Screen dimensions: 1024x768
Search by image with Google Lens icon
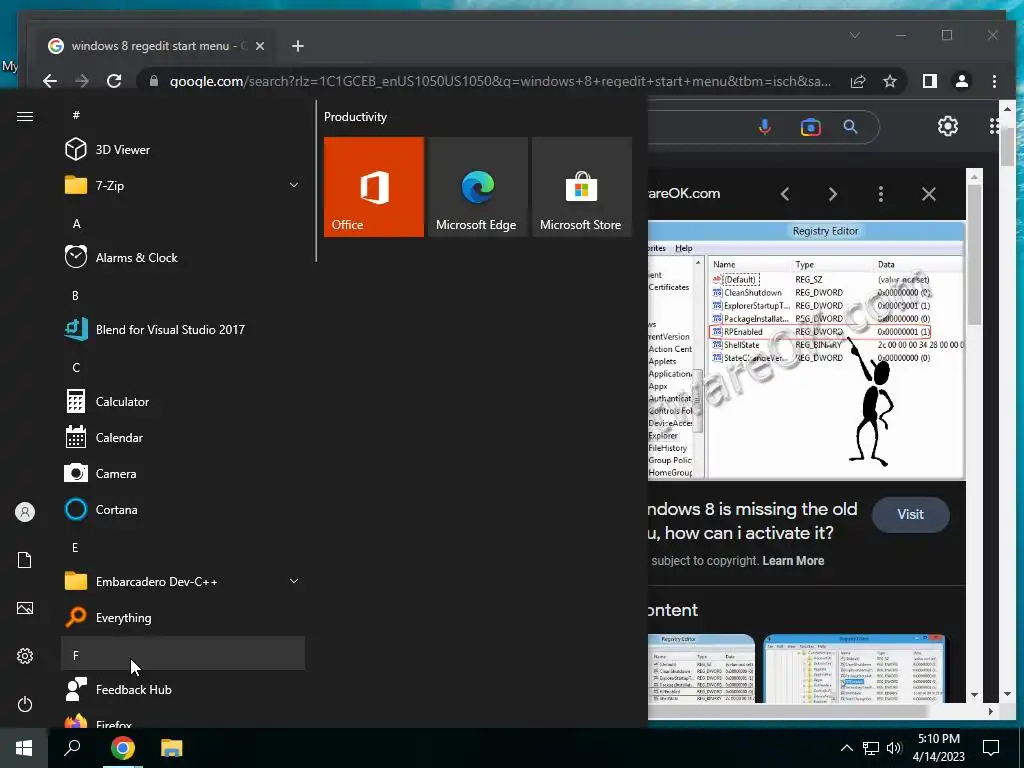pos(810,127)
